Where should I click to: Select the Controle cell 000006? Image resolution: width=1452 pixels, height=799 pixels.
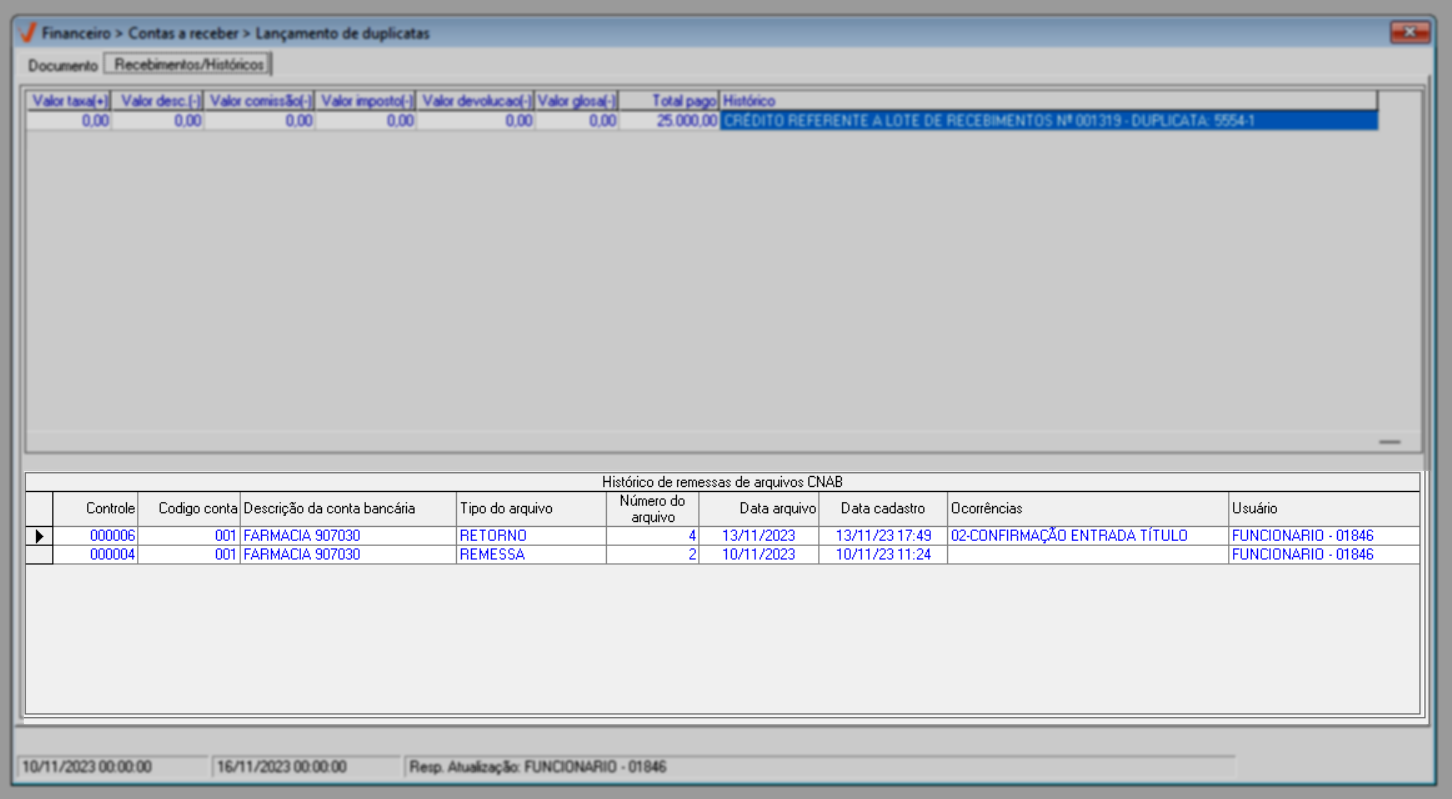click(x=95, y=536)
